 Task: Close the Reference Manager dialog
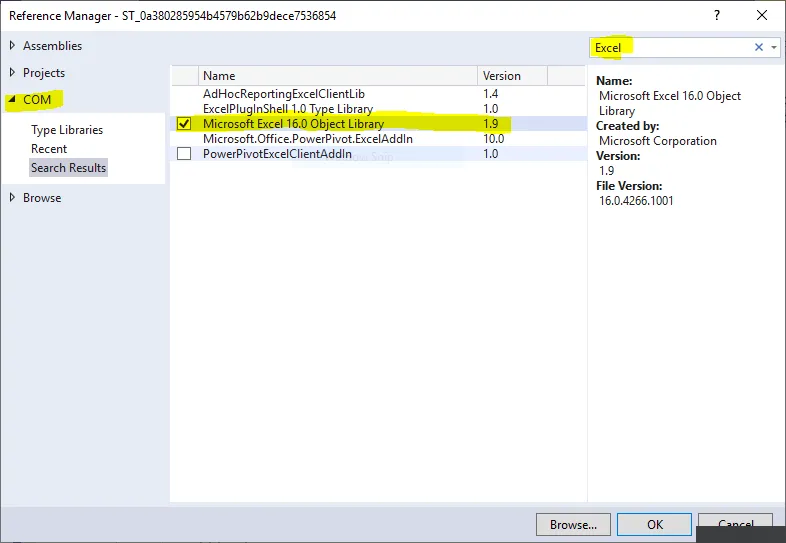point(762,15)
